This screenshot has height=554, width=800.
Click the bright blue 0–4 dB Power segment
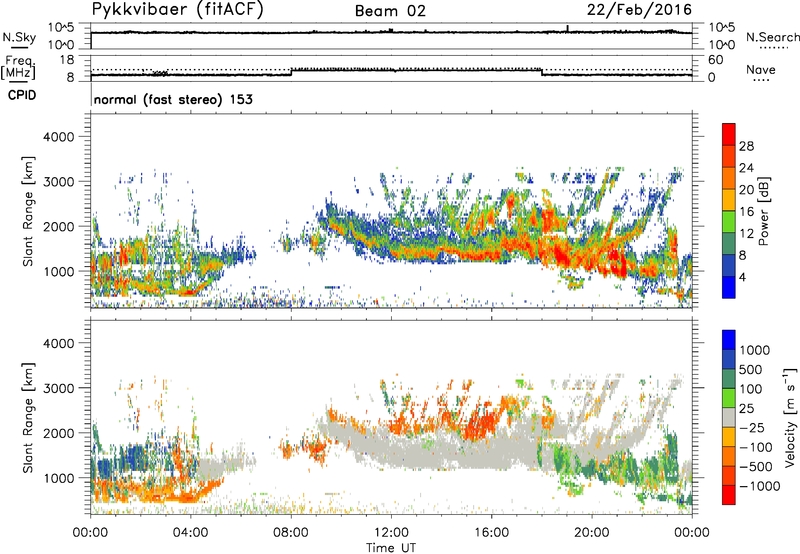tap(729, 287)
